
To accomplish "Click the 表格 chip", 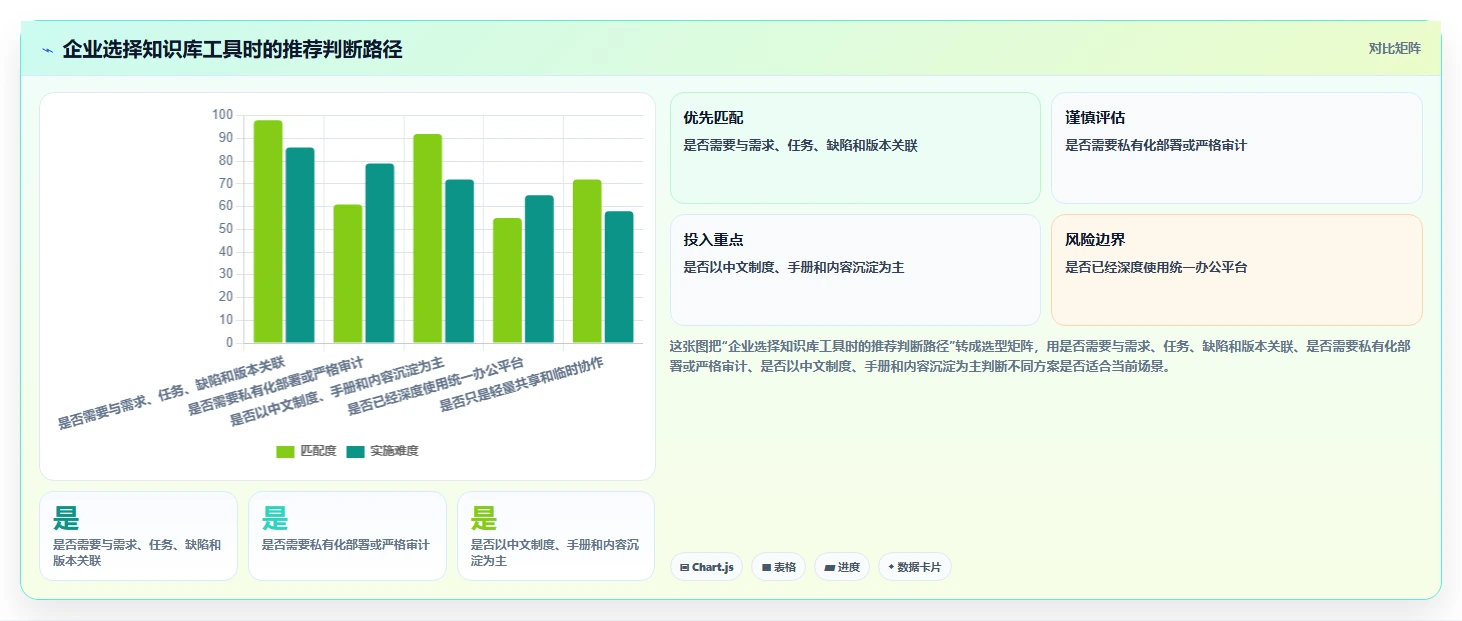I will coord(778,567).
